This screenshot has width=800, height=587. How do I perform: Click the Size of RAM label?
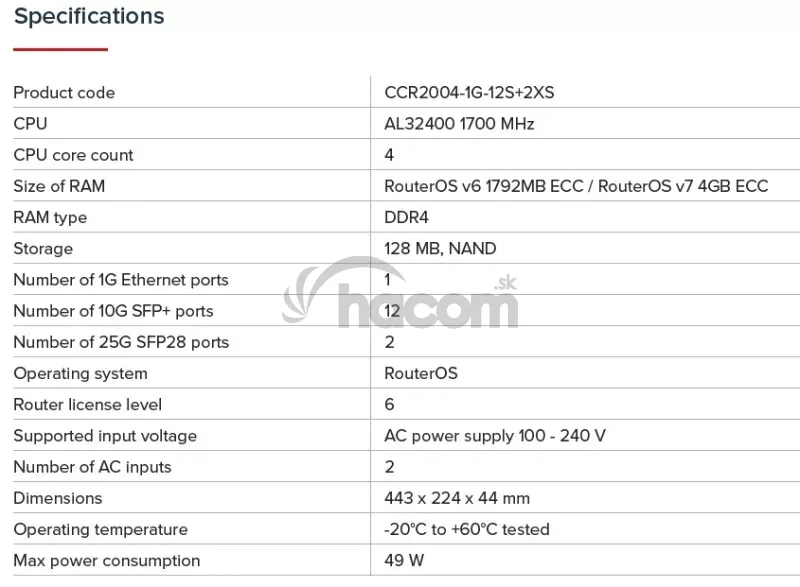tap(59, 186)
